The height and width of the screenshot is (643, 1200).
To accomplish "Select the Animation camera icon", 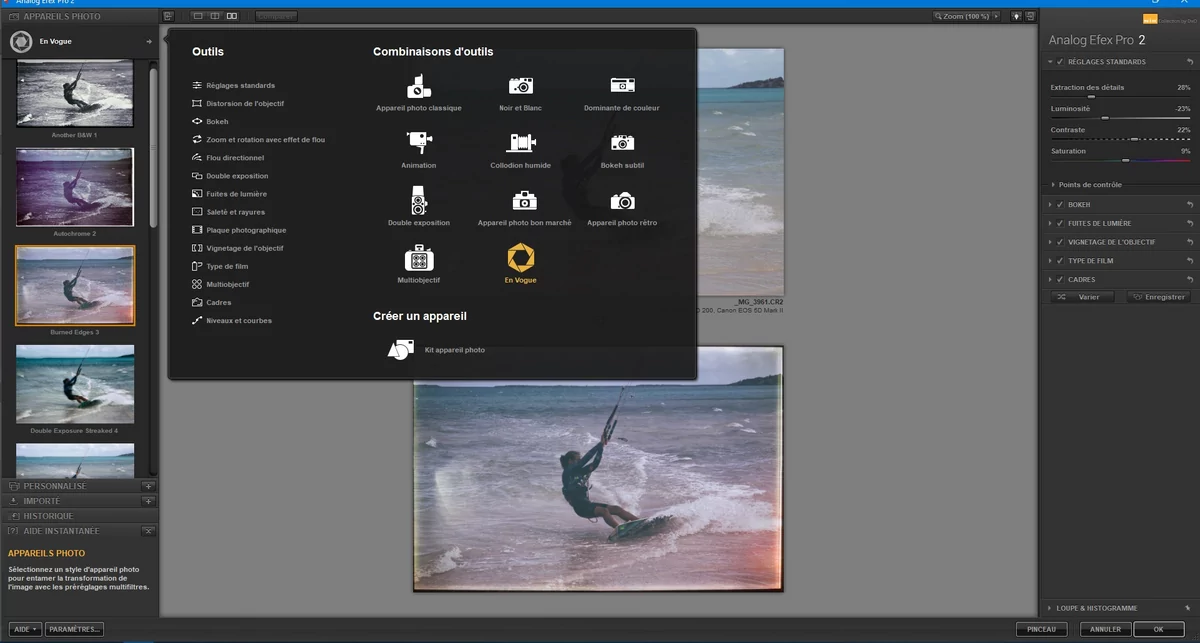I will coord(418,143).
